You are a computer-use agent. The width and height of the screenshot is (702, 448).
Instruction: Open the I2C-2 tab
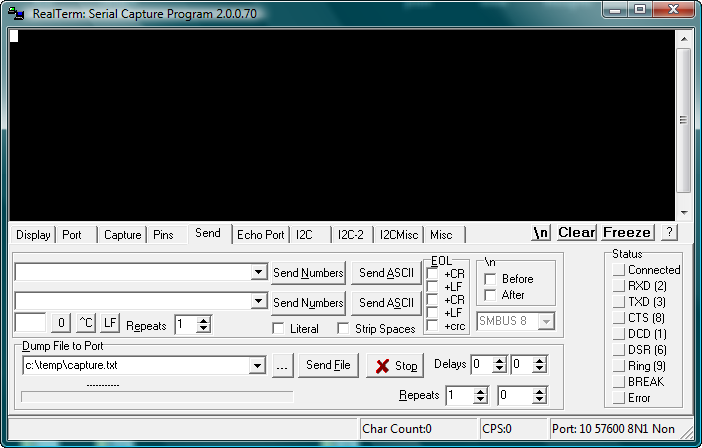[x=350, y=235]
